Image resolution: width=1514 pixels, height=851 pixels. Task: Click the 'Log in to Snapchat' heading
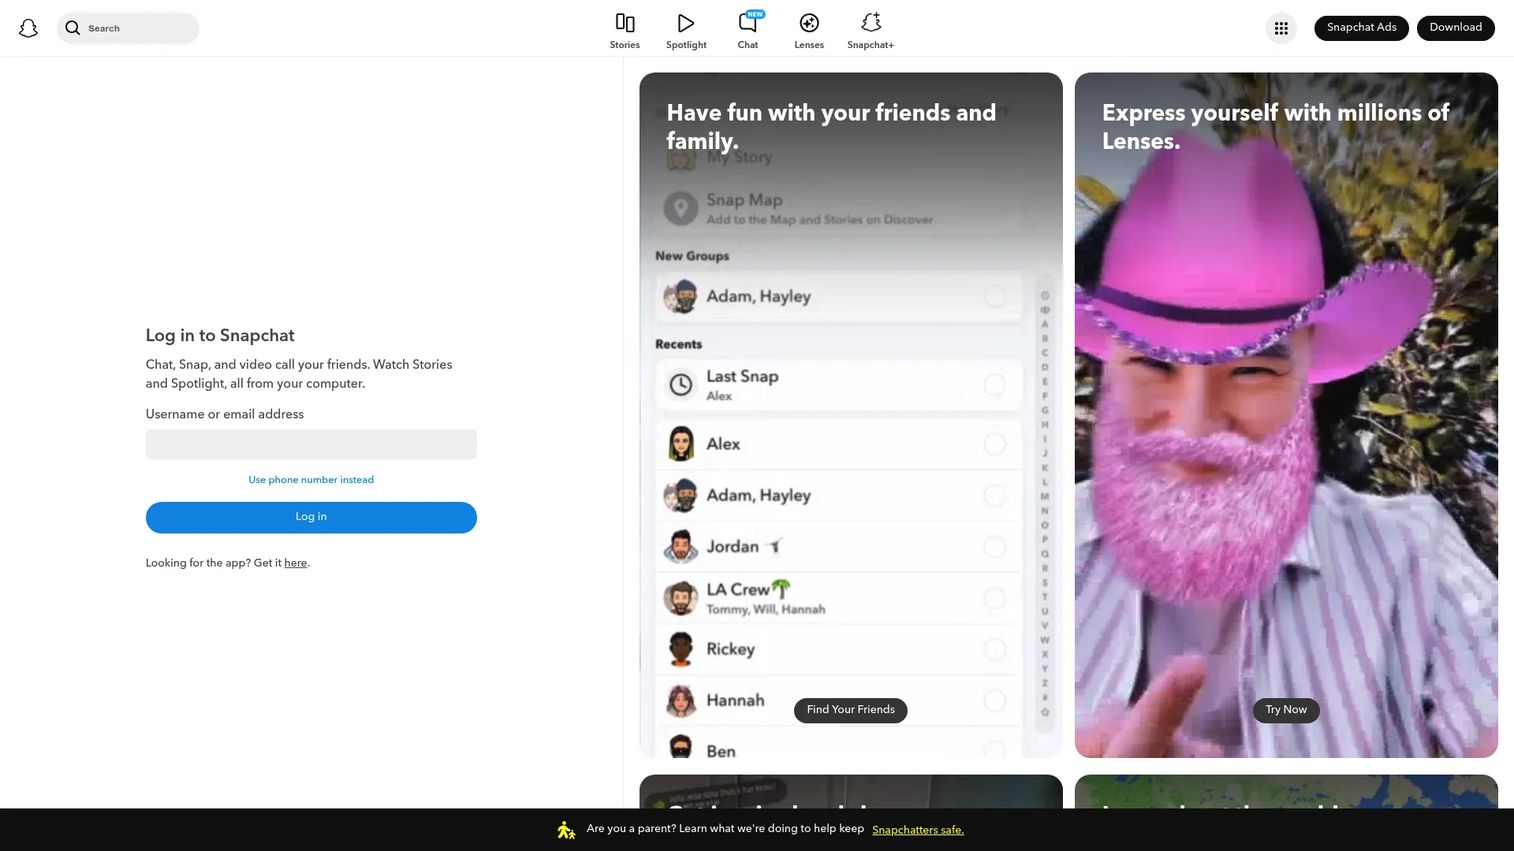click(x=220, y=336)
